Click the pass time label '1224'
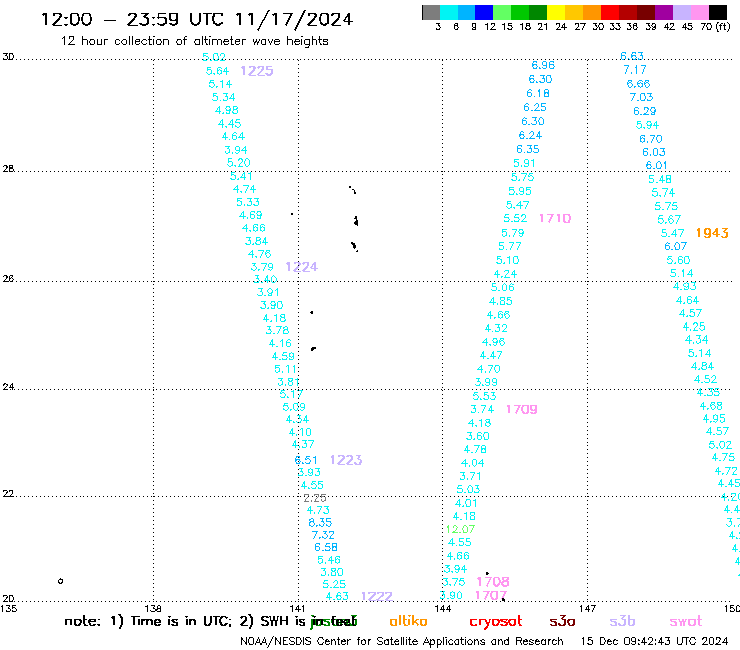The height and width of the screenshot is (650, 740). click(x=302, y=267)
